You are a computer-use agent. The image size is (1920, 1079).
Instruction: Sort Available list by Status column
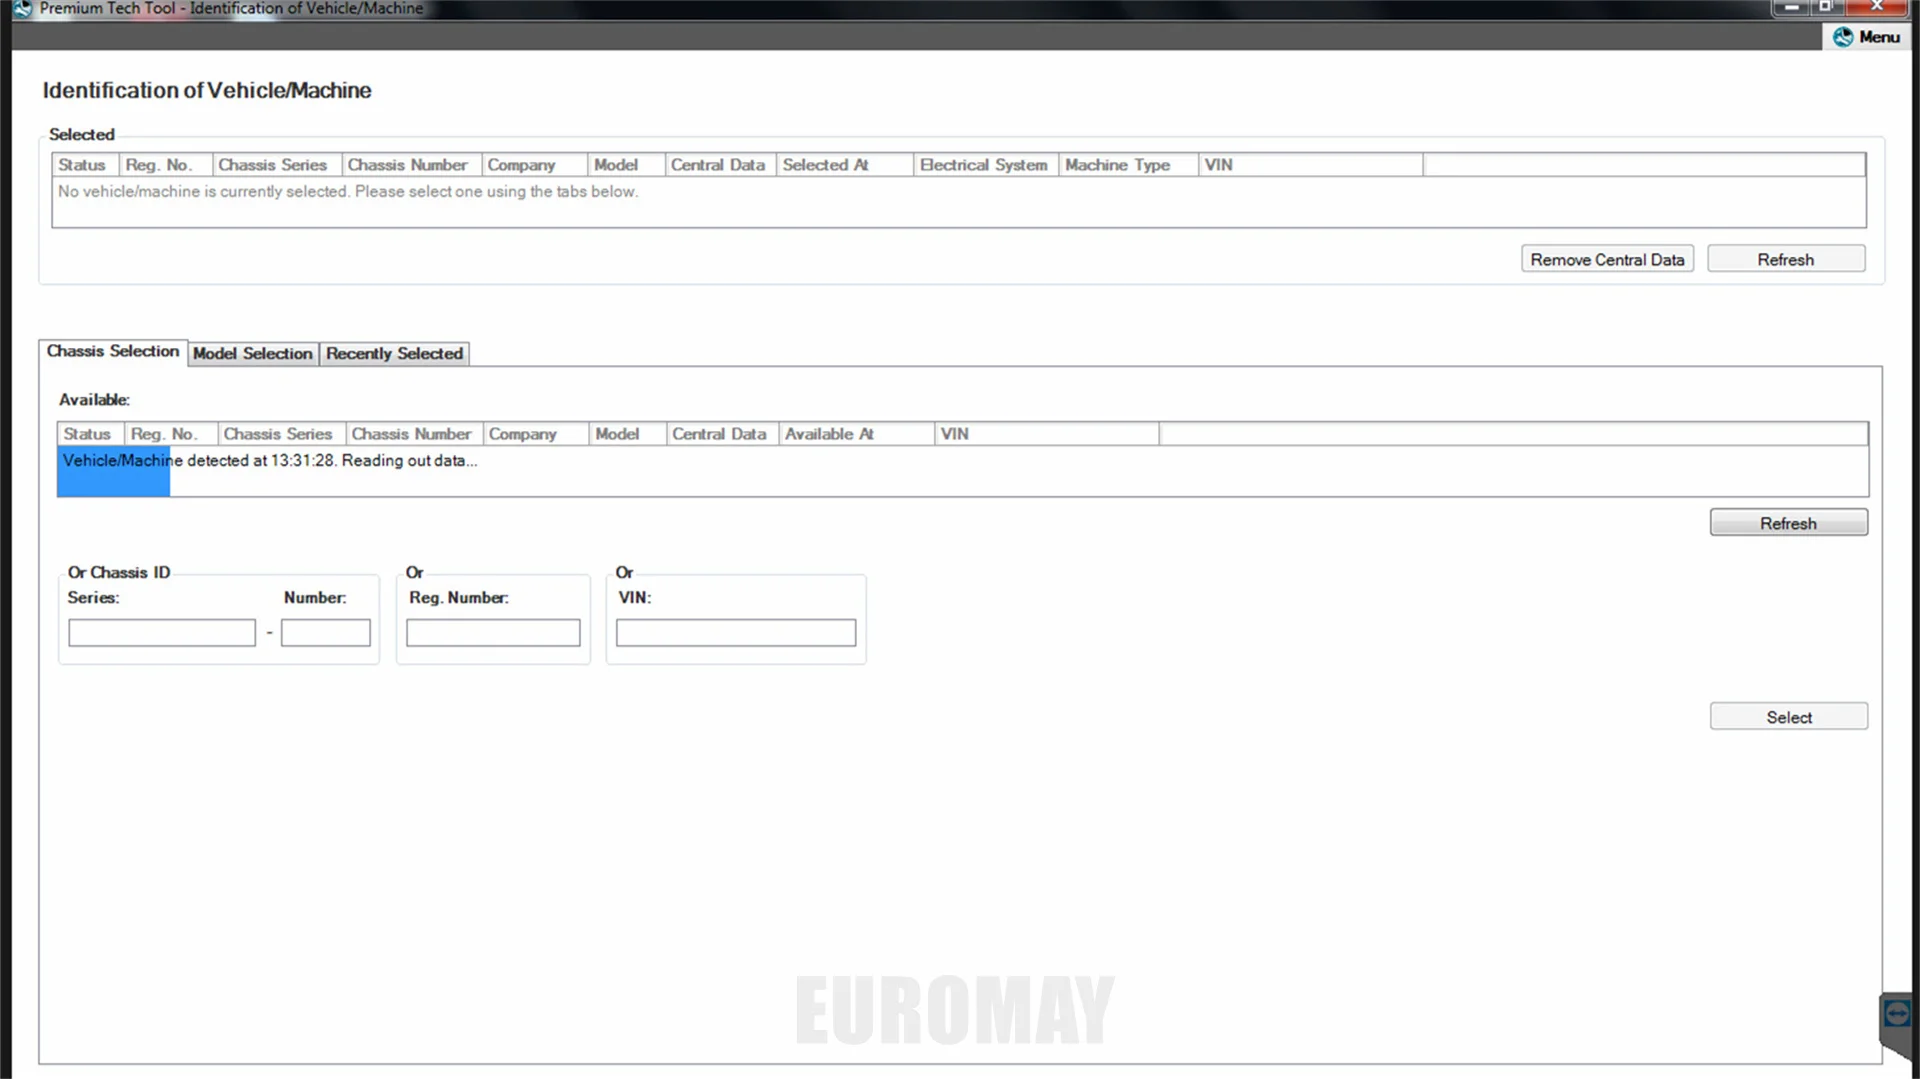pyautogui.click(x=90, y=434)
